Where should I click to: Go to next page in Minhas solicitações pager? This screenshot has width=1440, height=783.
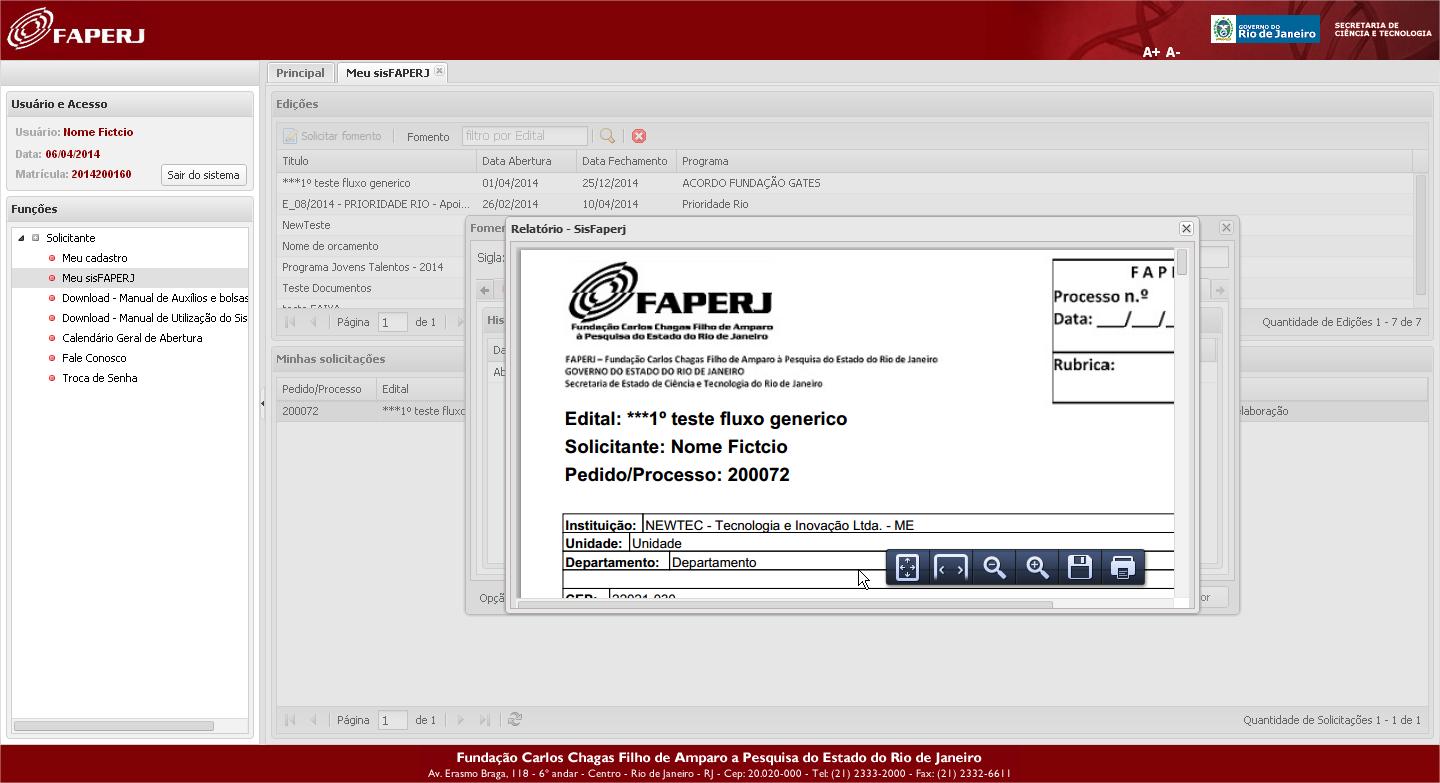[x=460, y=720]
